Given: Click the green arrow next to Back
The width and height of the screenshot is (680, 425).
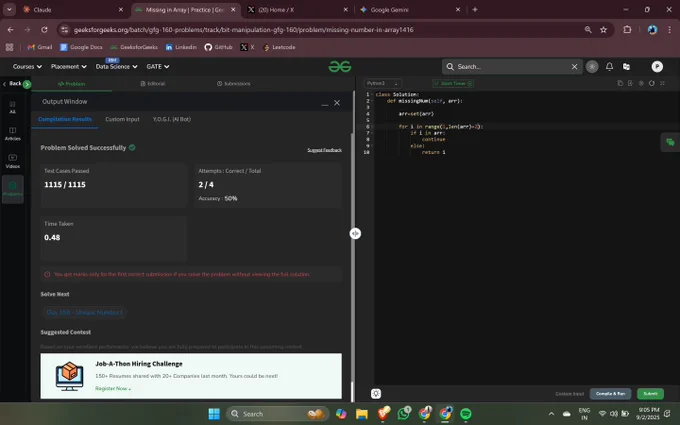Looking at the screenshot, I should click(27, 84).
